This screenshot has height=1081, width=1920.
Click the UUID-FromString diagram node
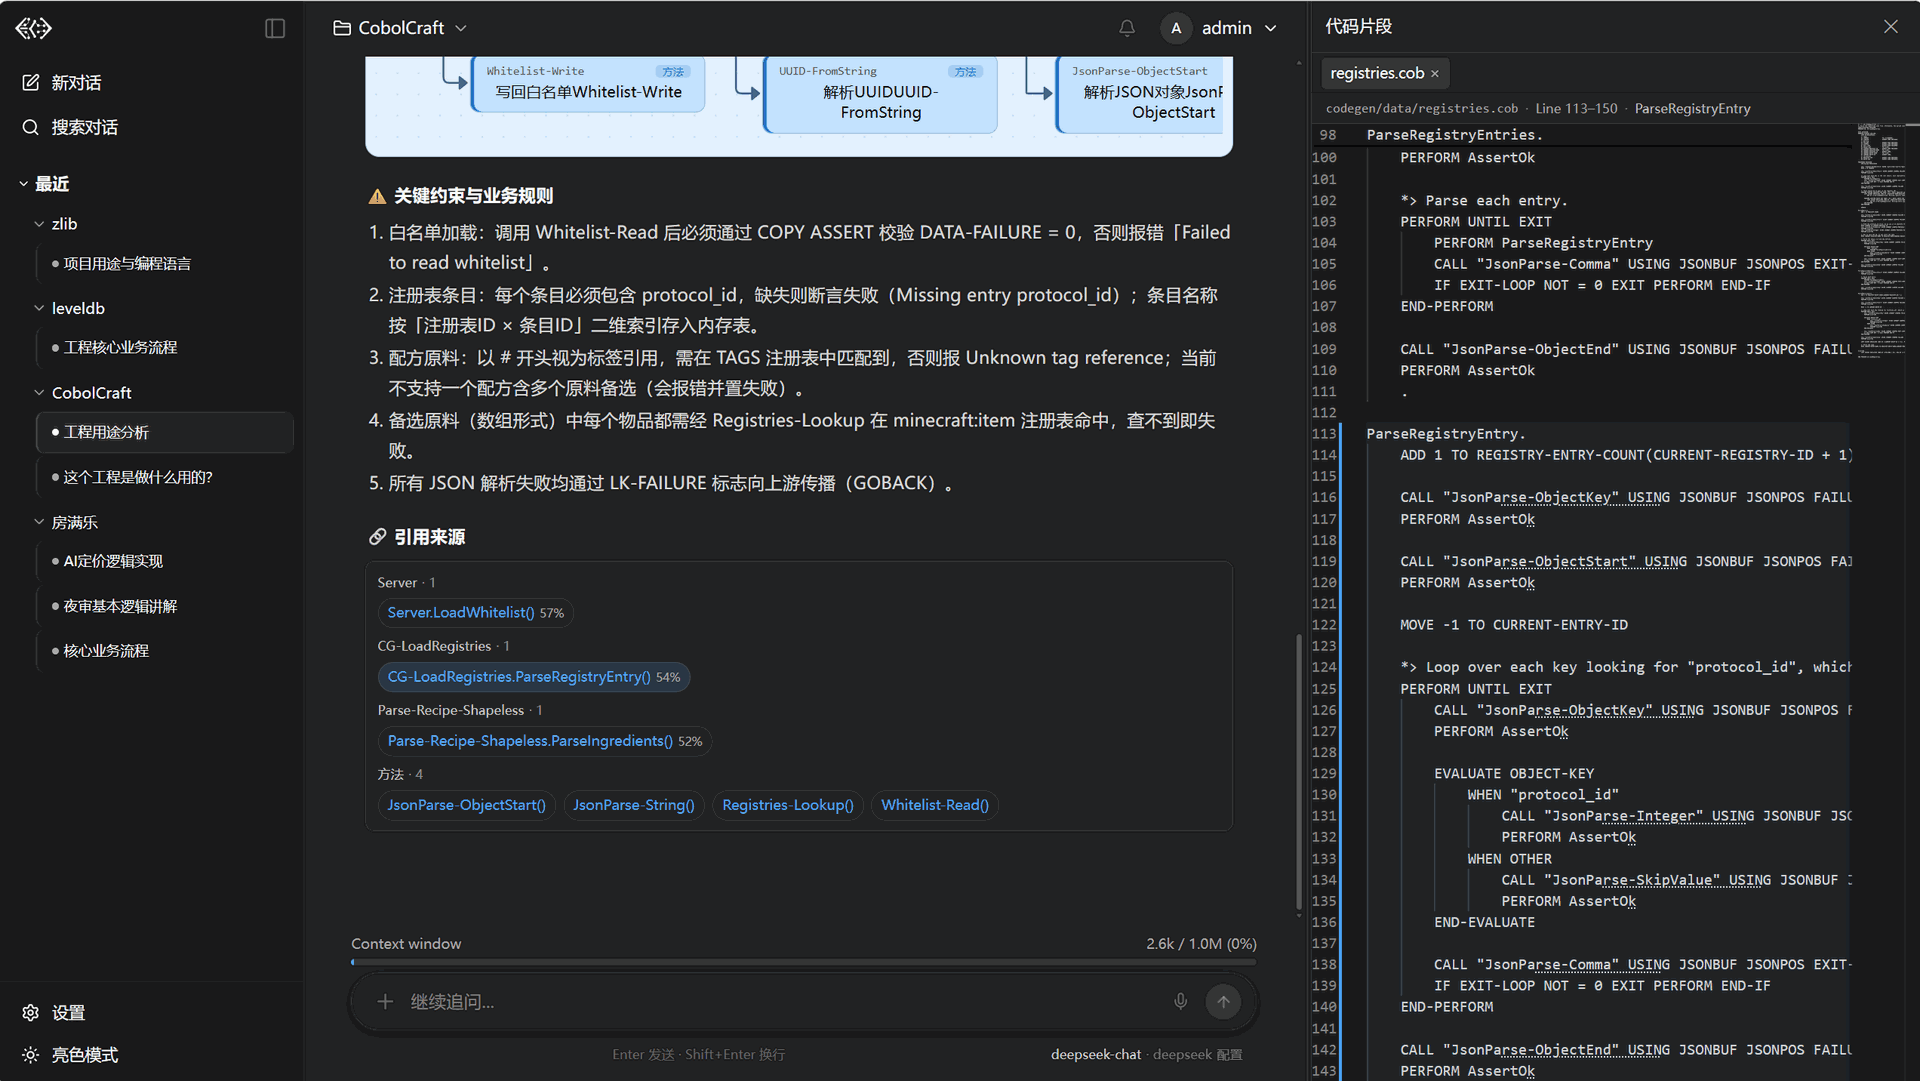880,94
